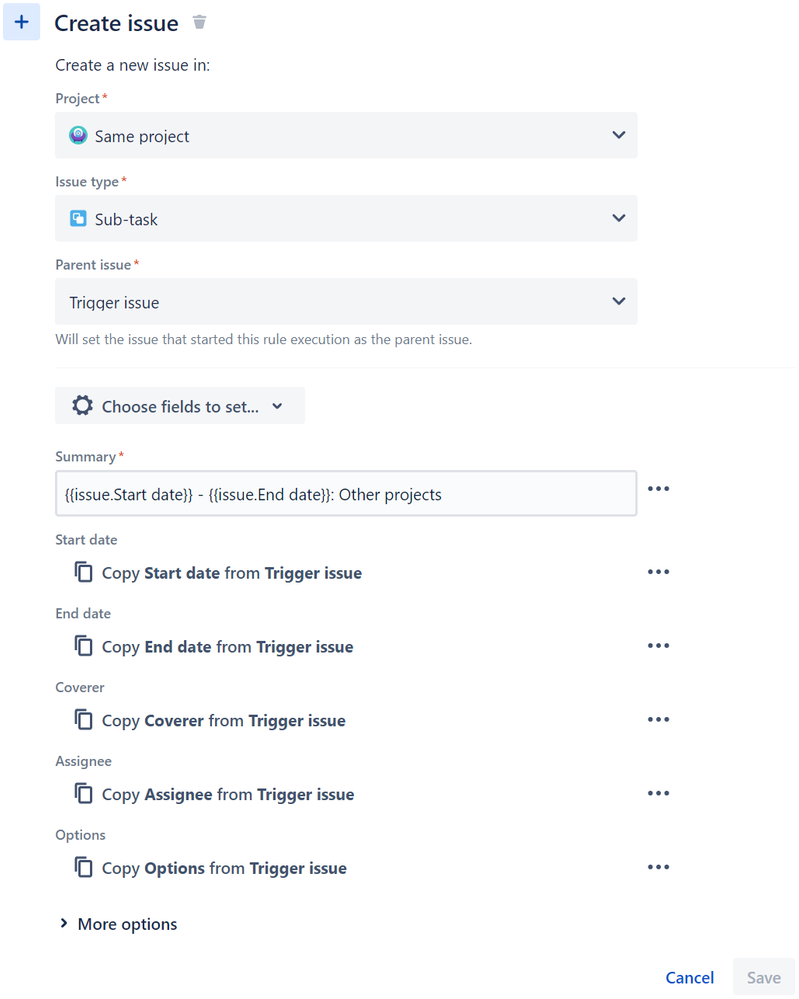Screen dimensions: 799x999
Task: Open the Parent issue dropdown showing Trigger issue
Action: pyautogui.click(x=346, y=301)
